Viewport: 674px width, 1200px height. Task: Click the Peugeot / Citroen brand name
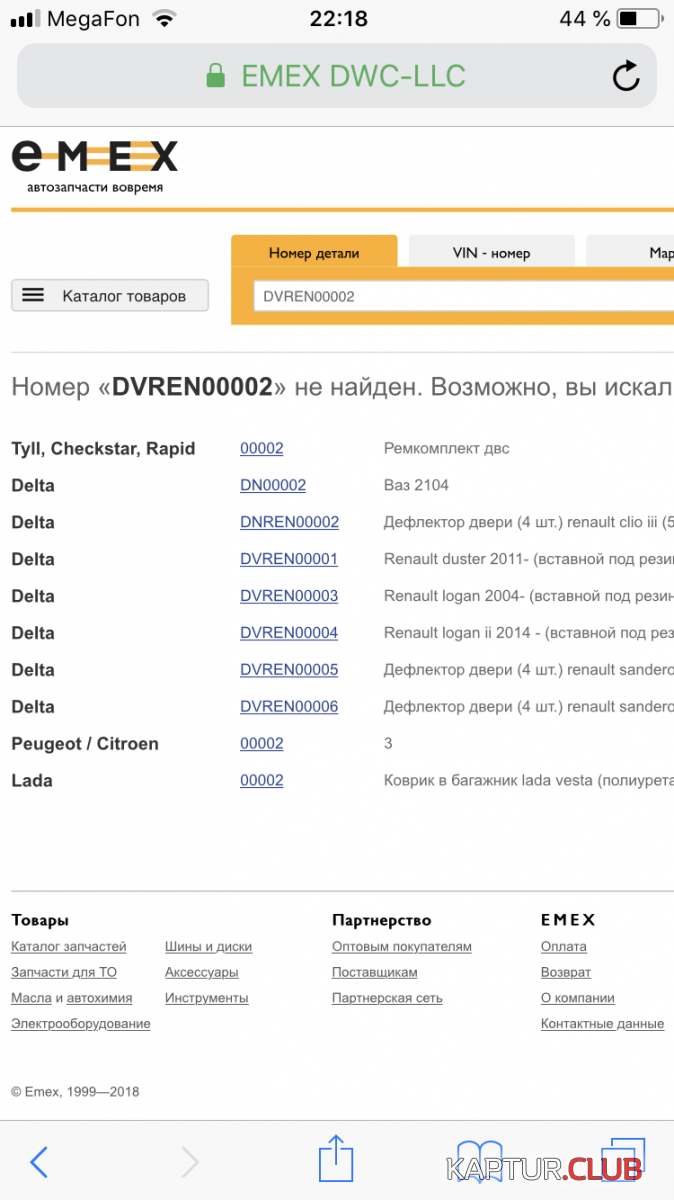point(85,744)
